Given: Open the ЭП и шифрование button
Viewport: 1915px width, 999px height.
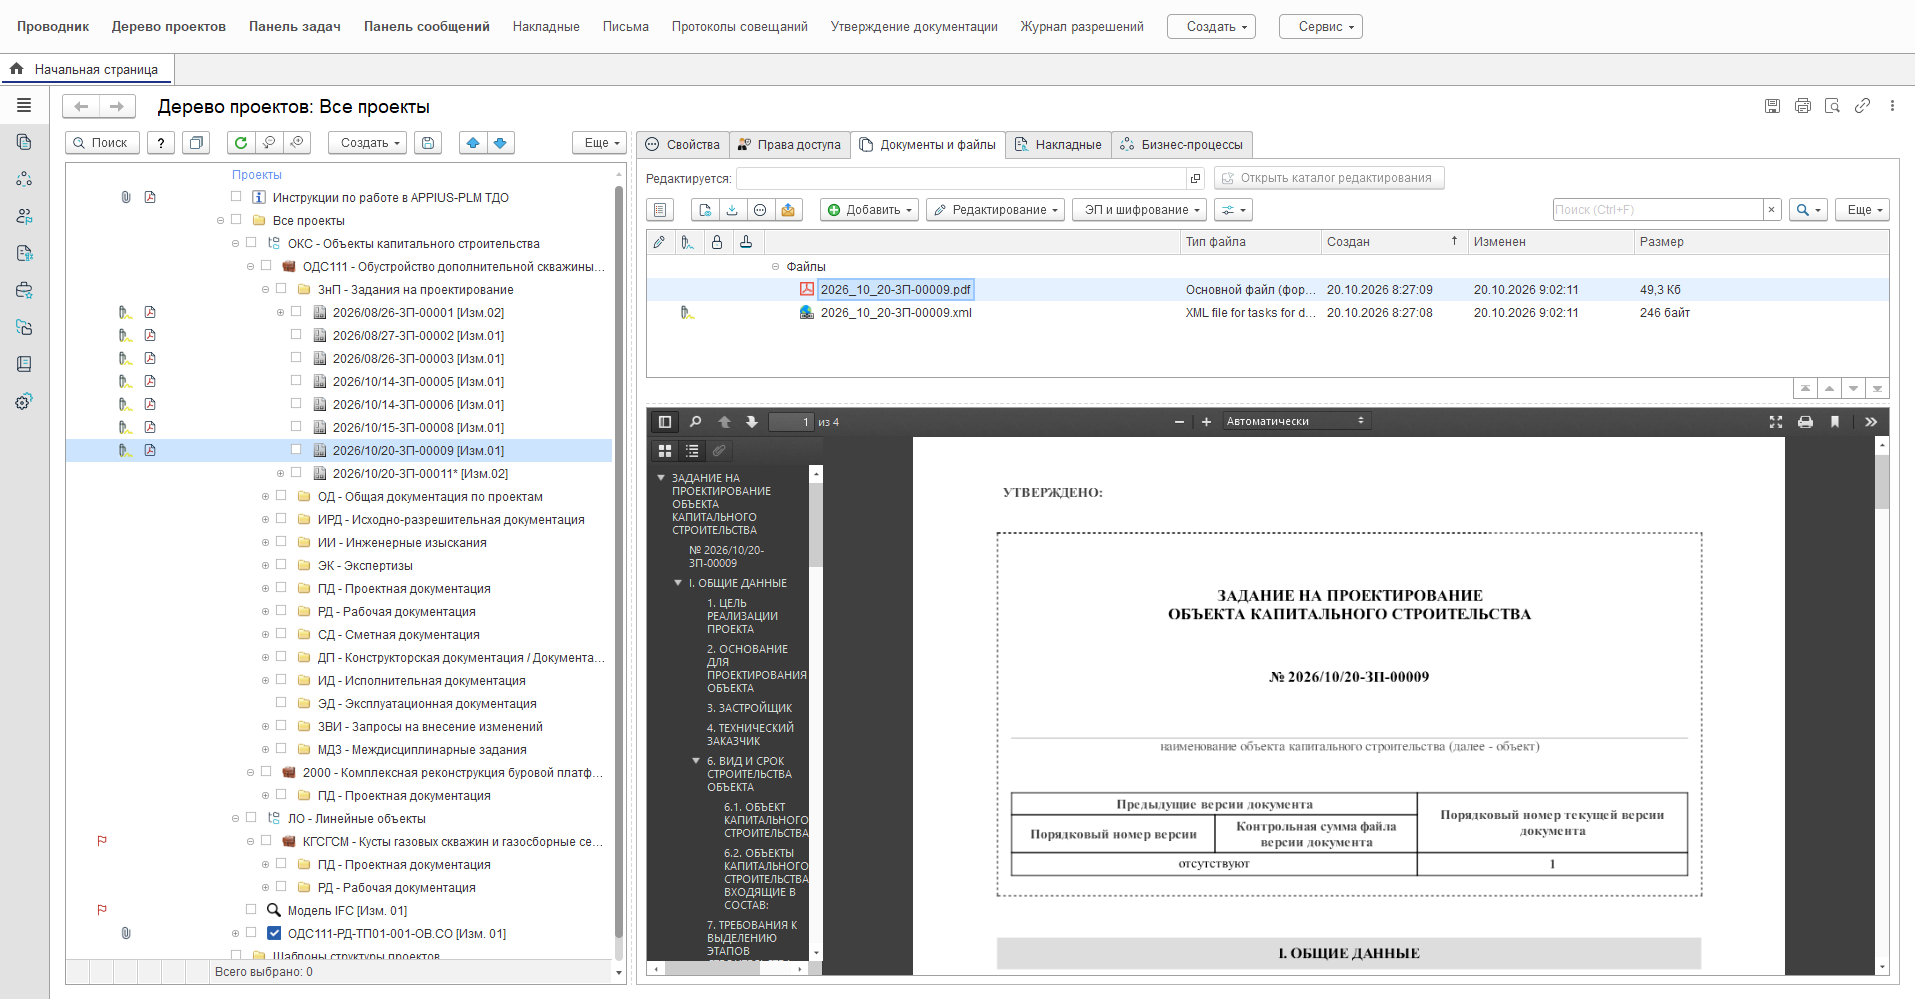Looking at the screenshot, I should 1140,210.
